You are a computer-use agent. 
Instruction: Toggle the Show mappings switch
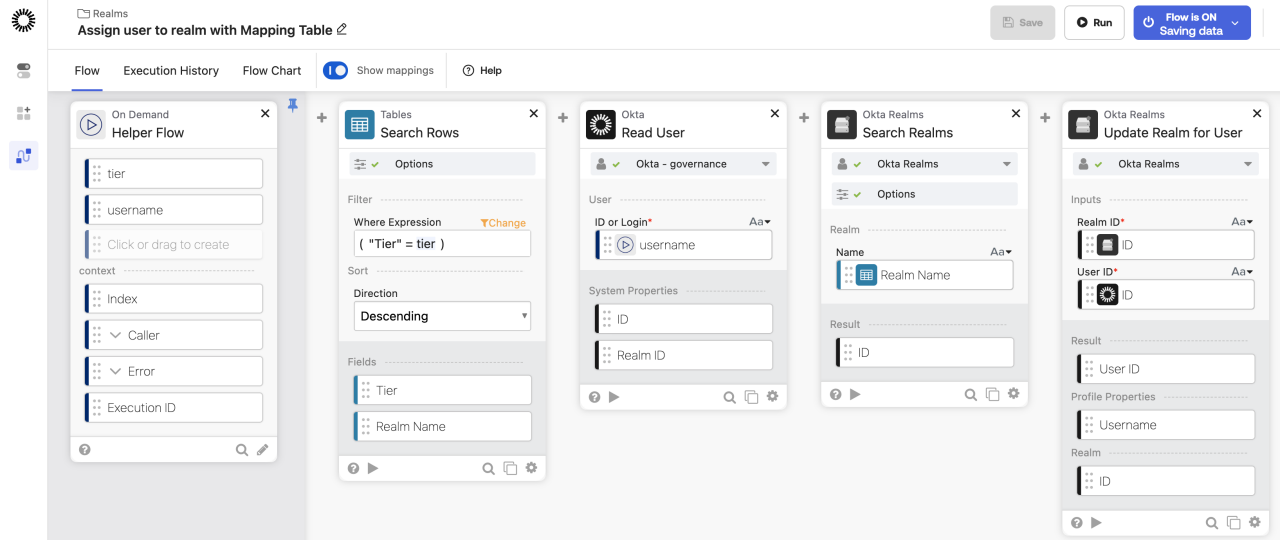336,71
